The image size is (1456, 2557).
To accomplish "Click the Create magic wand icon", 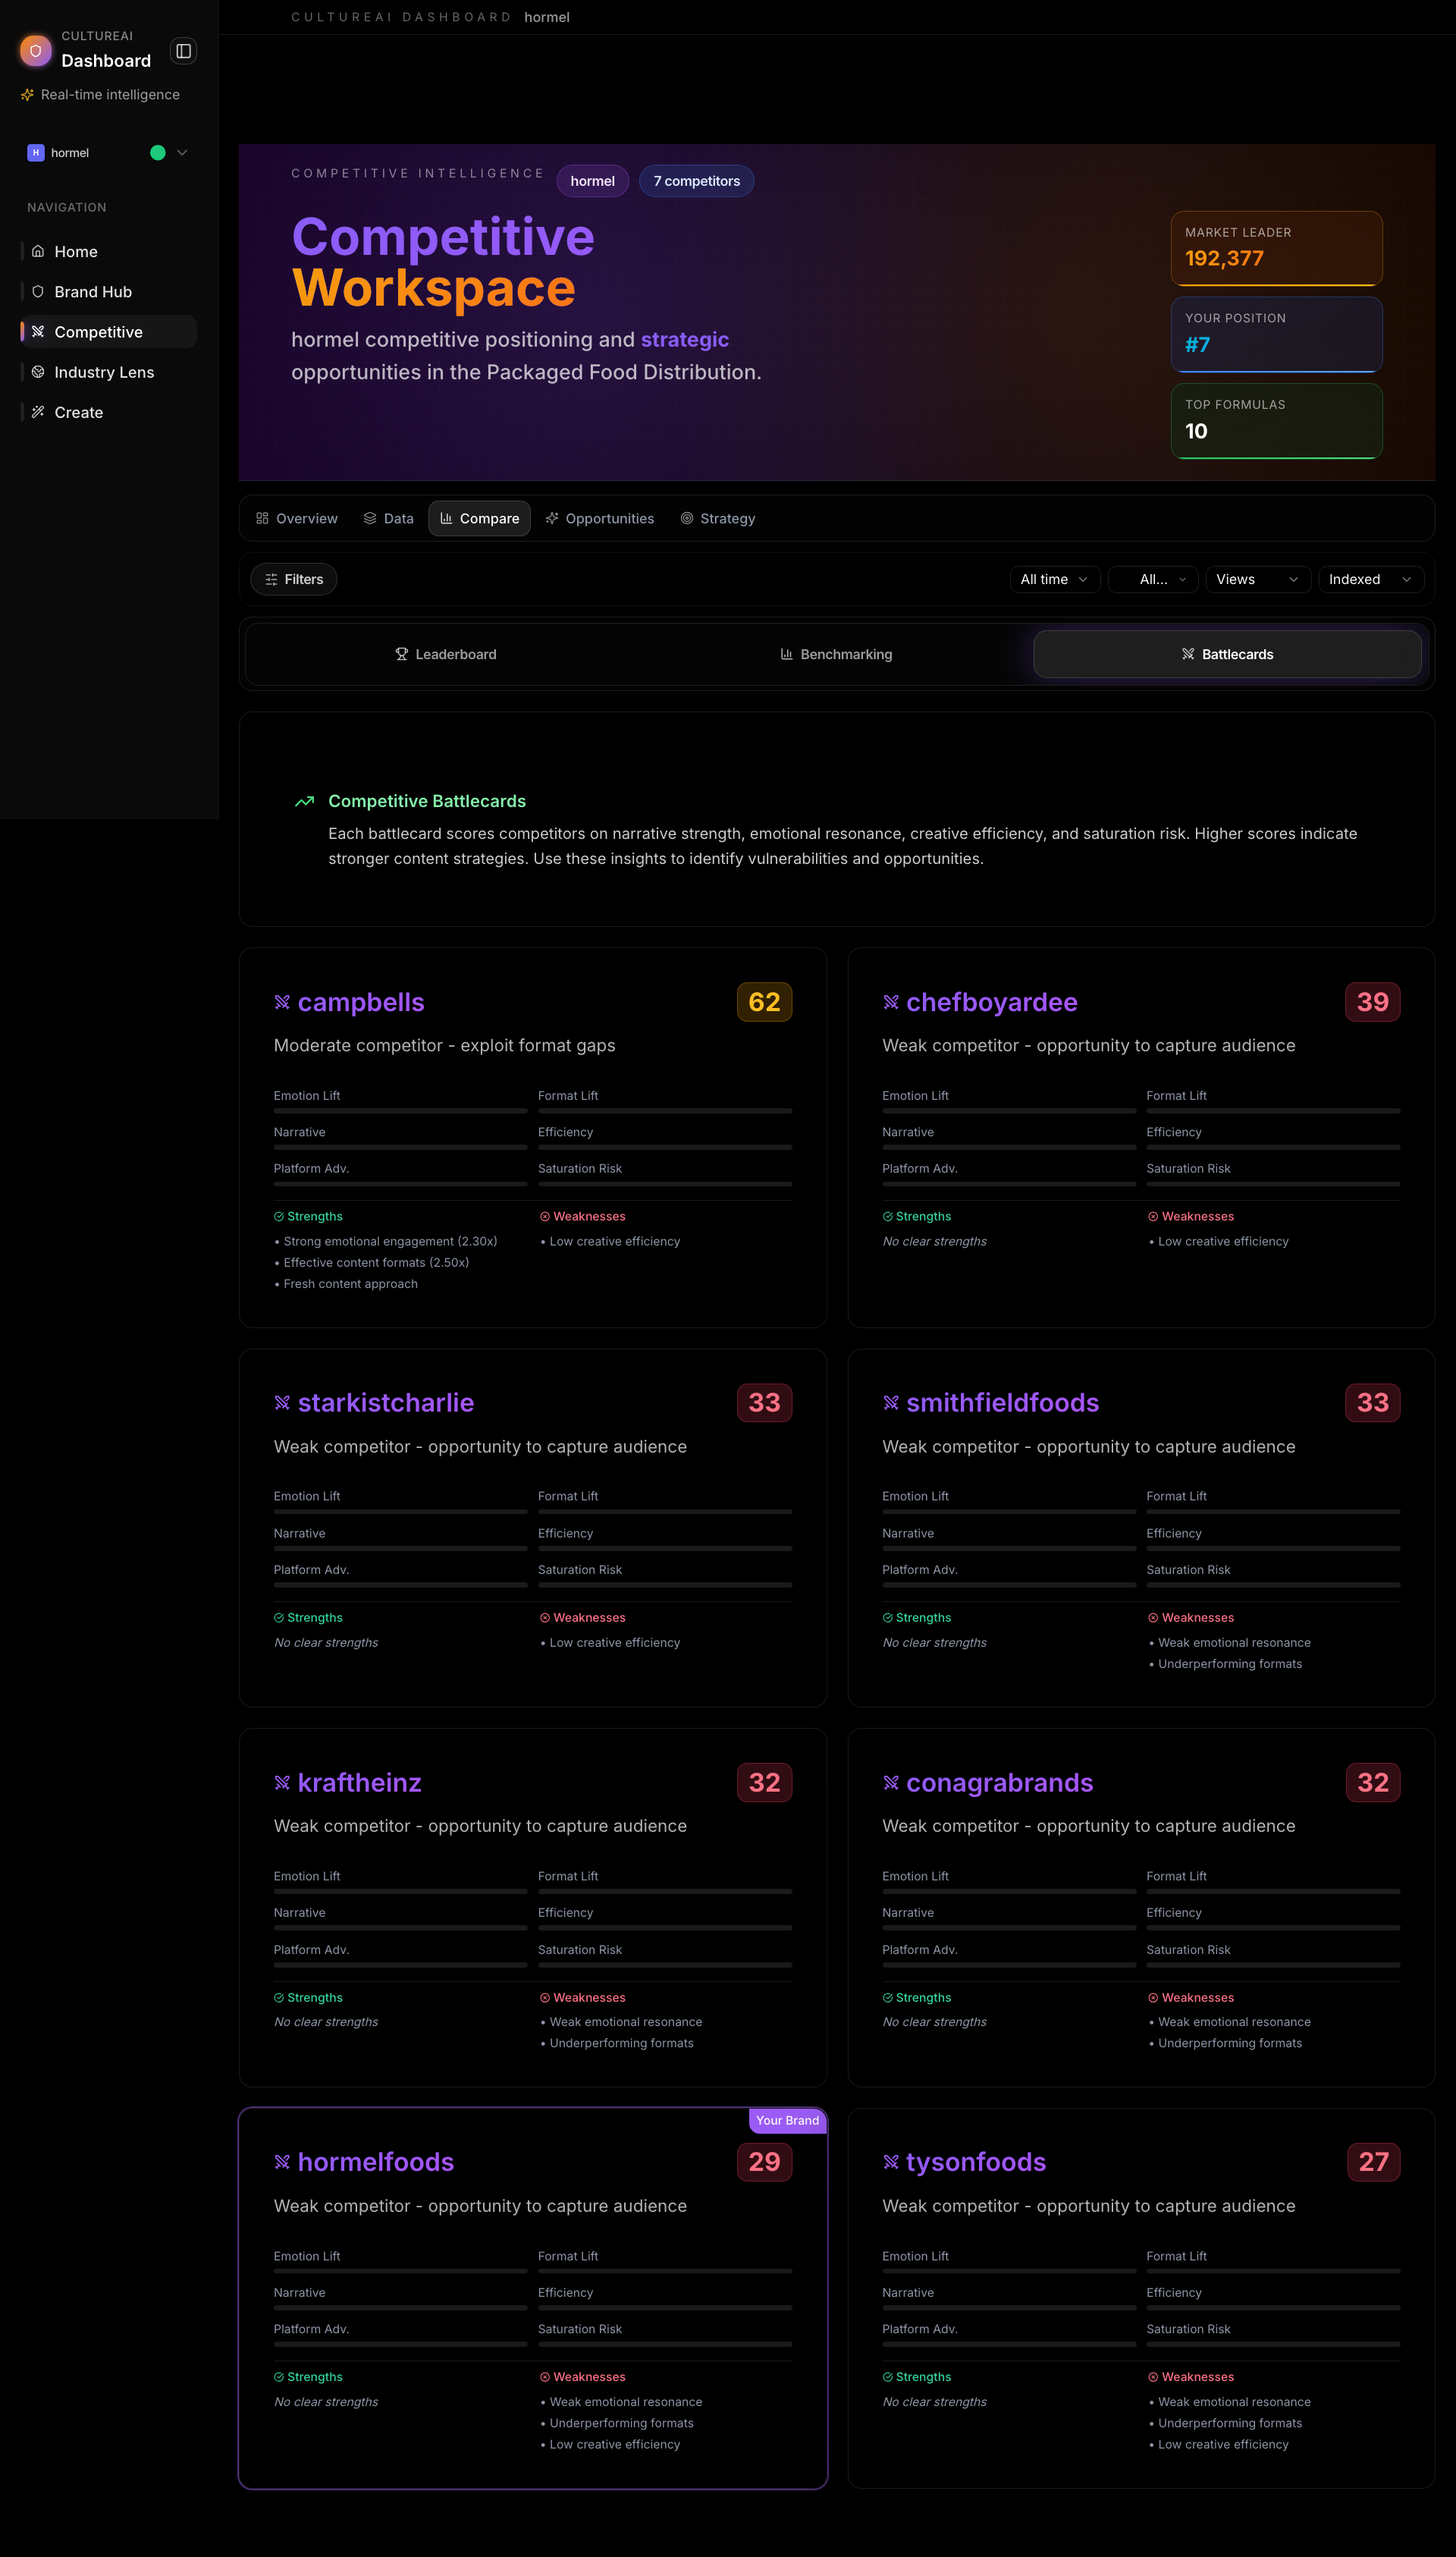I will (38, 412).
